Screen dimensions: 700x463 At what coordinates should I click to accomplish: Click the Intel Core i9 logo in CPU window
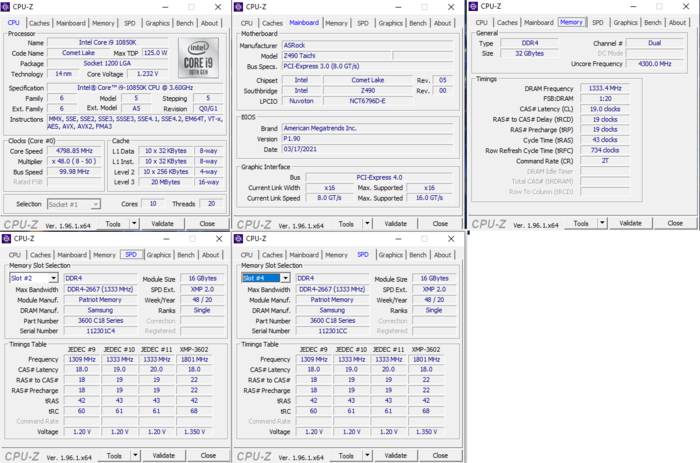click(x=199, y=58)
